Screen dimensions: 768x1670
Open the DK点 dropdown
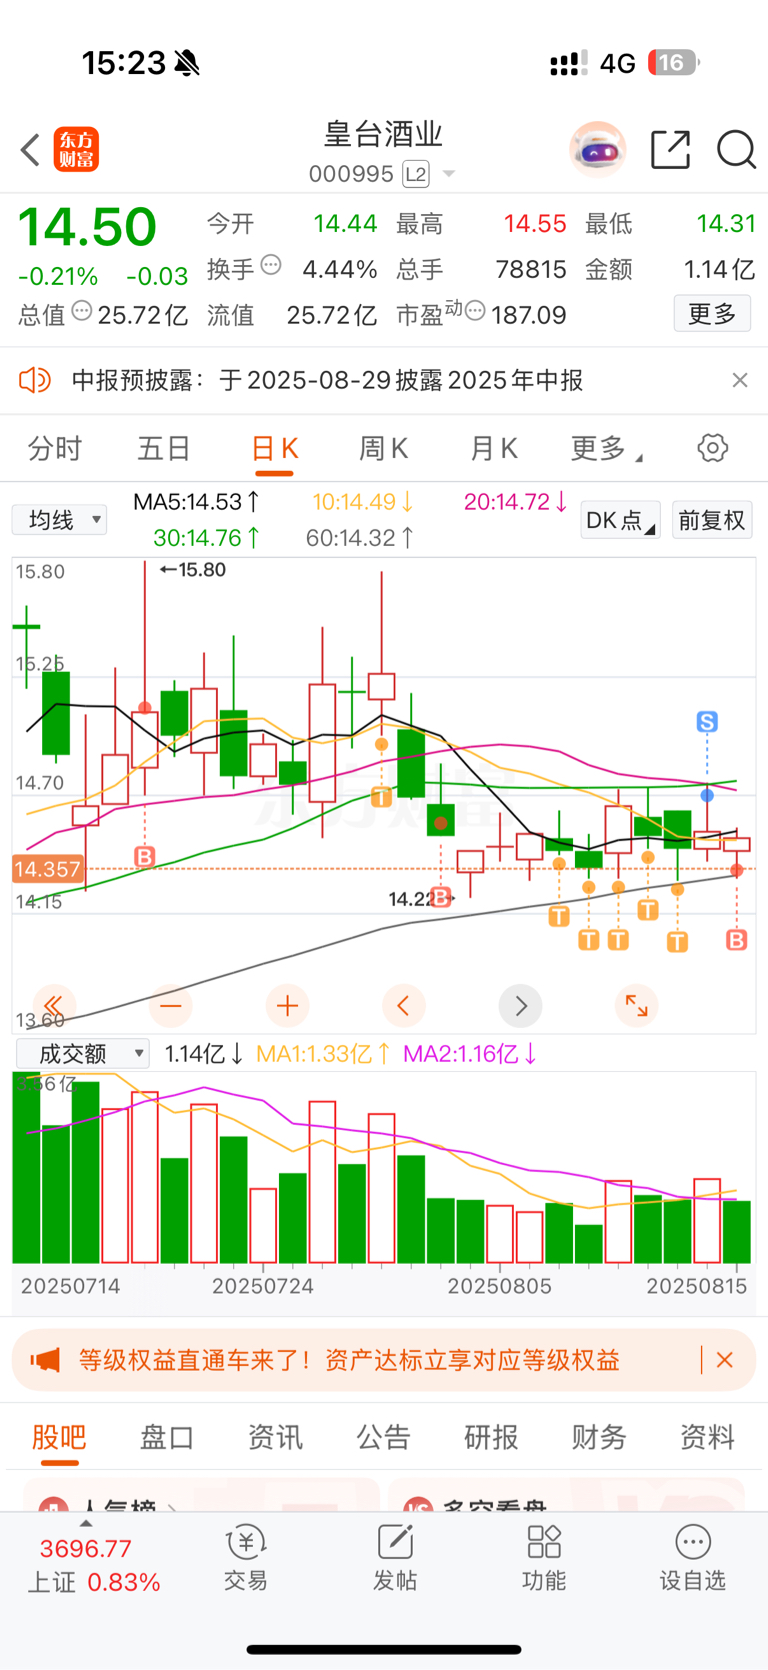[x=620, y=520]
